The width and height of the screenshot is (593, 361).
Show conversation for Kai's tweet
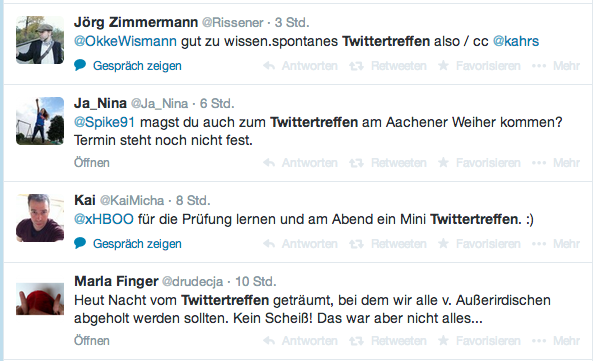coord(128,244)
